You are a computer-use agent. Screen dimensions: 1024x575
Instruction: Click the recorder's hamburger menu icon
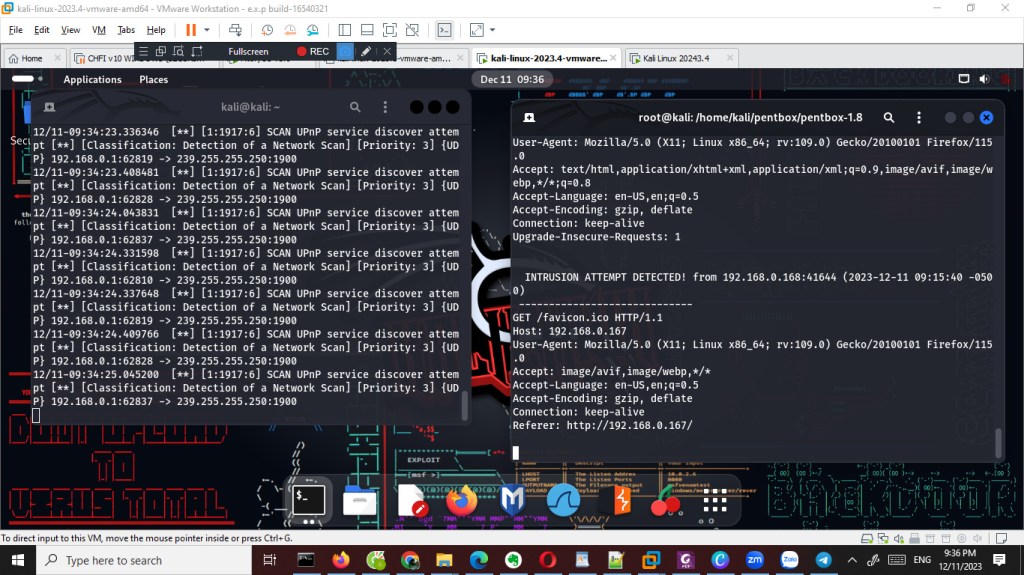[x=143, y=51]
